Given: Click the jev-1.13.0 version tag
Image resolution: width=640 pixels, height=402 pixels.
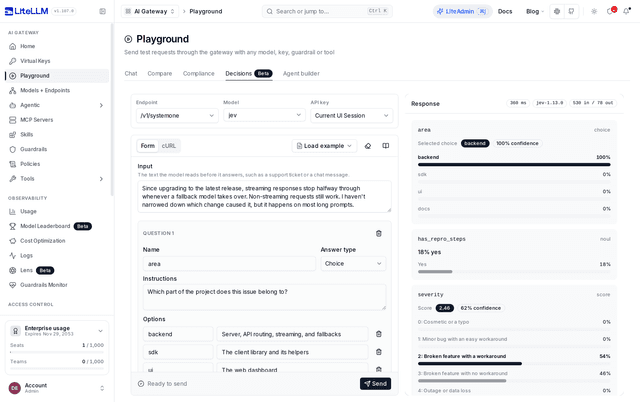Looking at the screenshot, I should tap(549, 103).
